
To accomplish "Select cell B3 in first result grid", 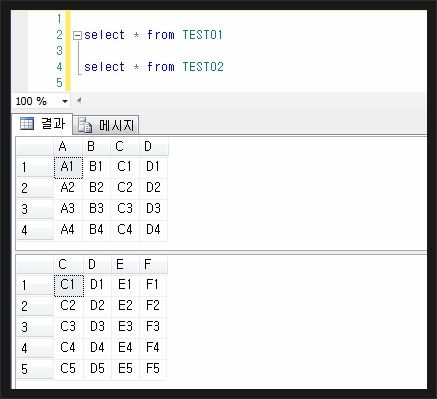I will pyautogui.click(x=96, y=209).
